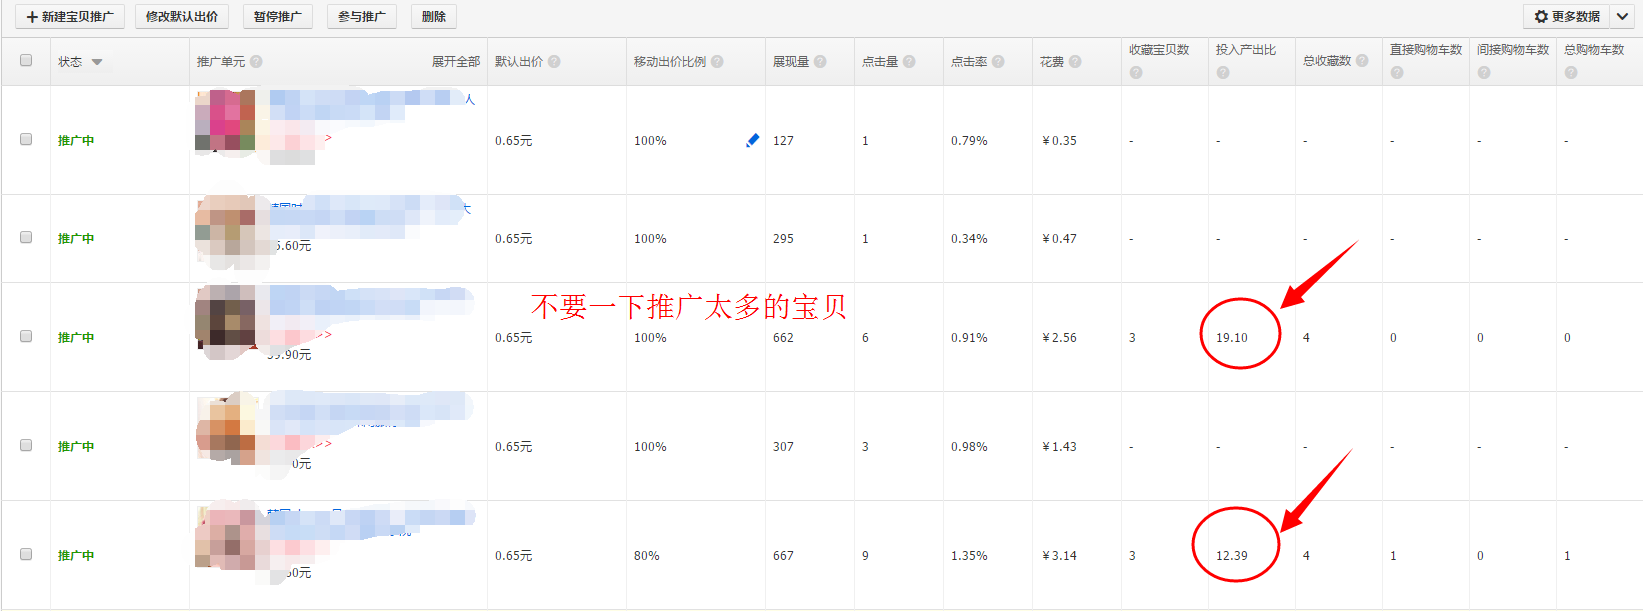
Task: Click the 新建宝贝推广 button
Action: (x=70, y=17)
